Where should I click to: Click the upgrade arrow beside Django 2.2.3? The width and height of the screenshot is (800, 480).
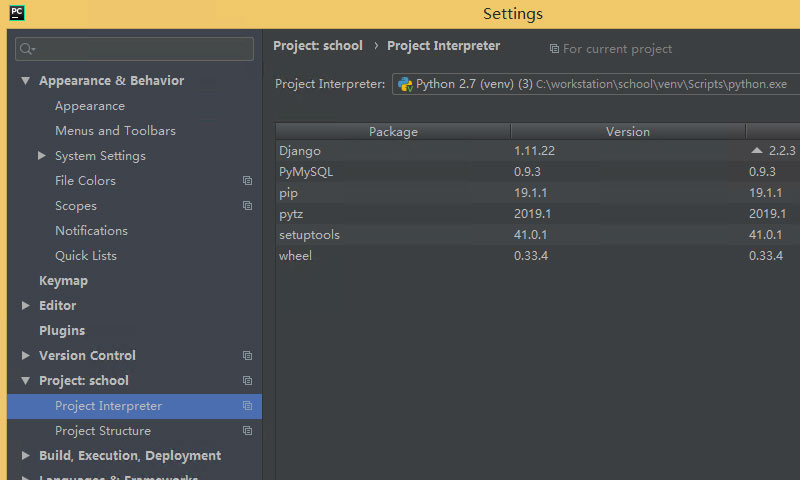pyautogui.click(x=757, y=150)
